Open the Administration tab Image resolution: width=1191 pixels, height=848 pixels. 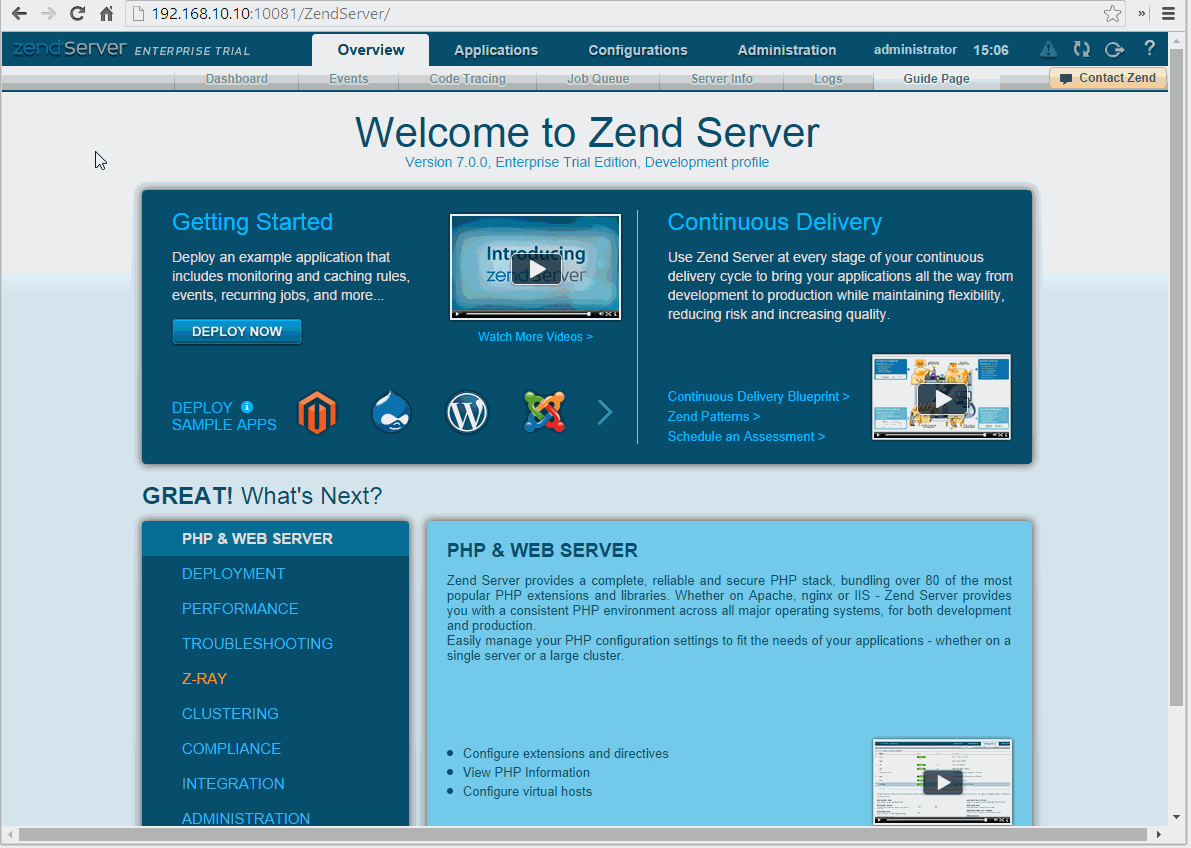point(787,50)
